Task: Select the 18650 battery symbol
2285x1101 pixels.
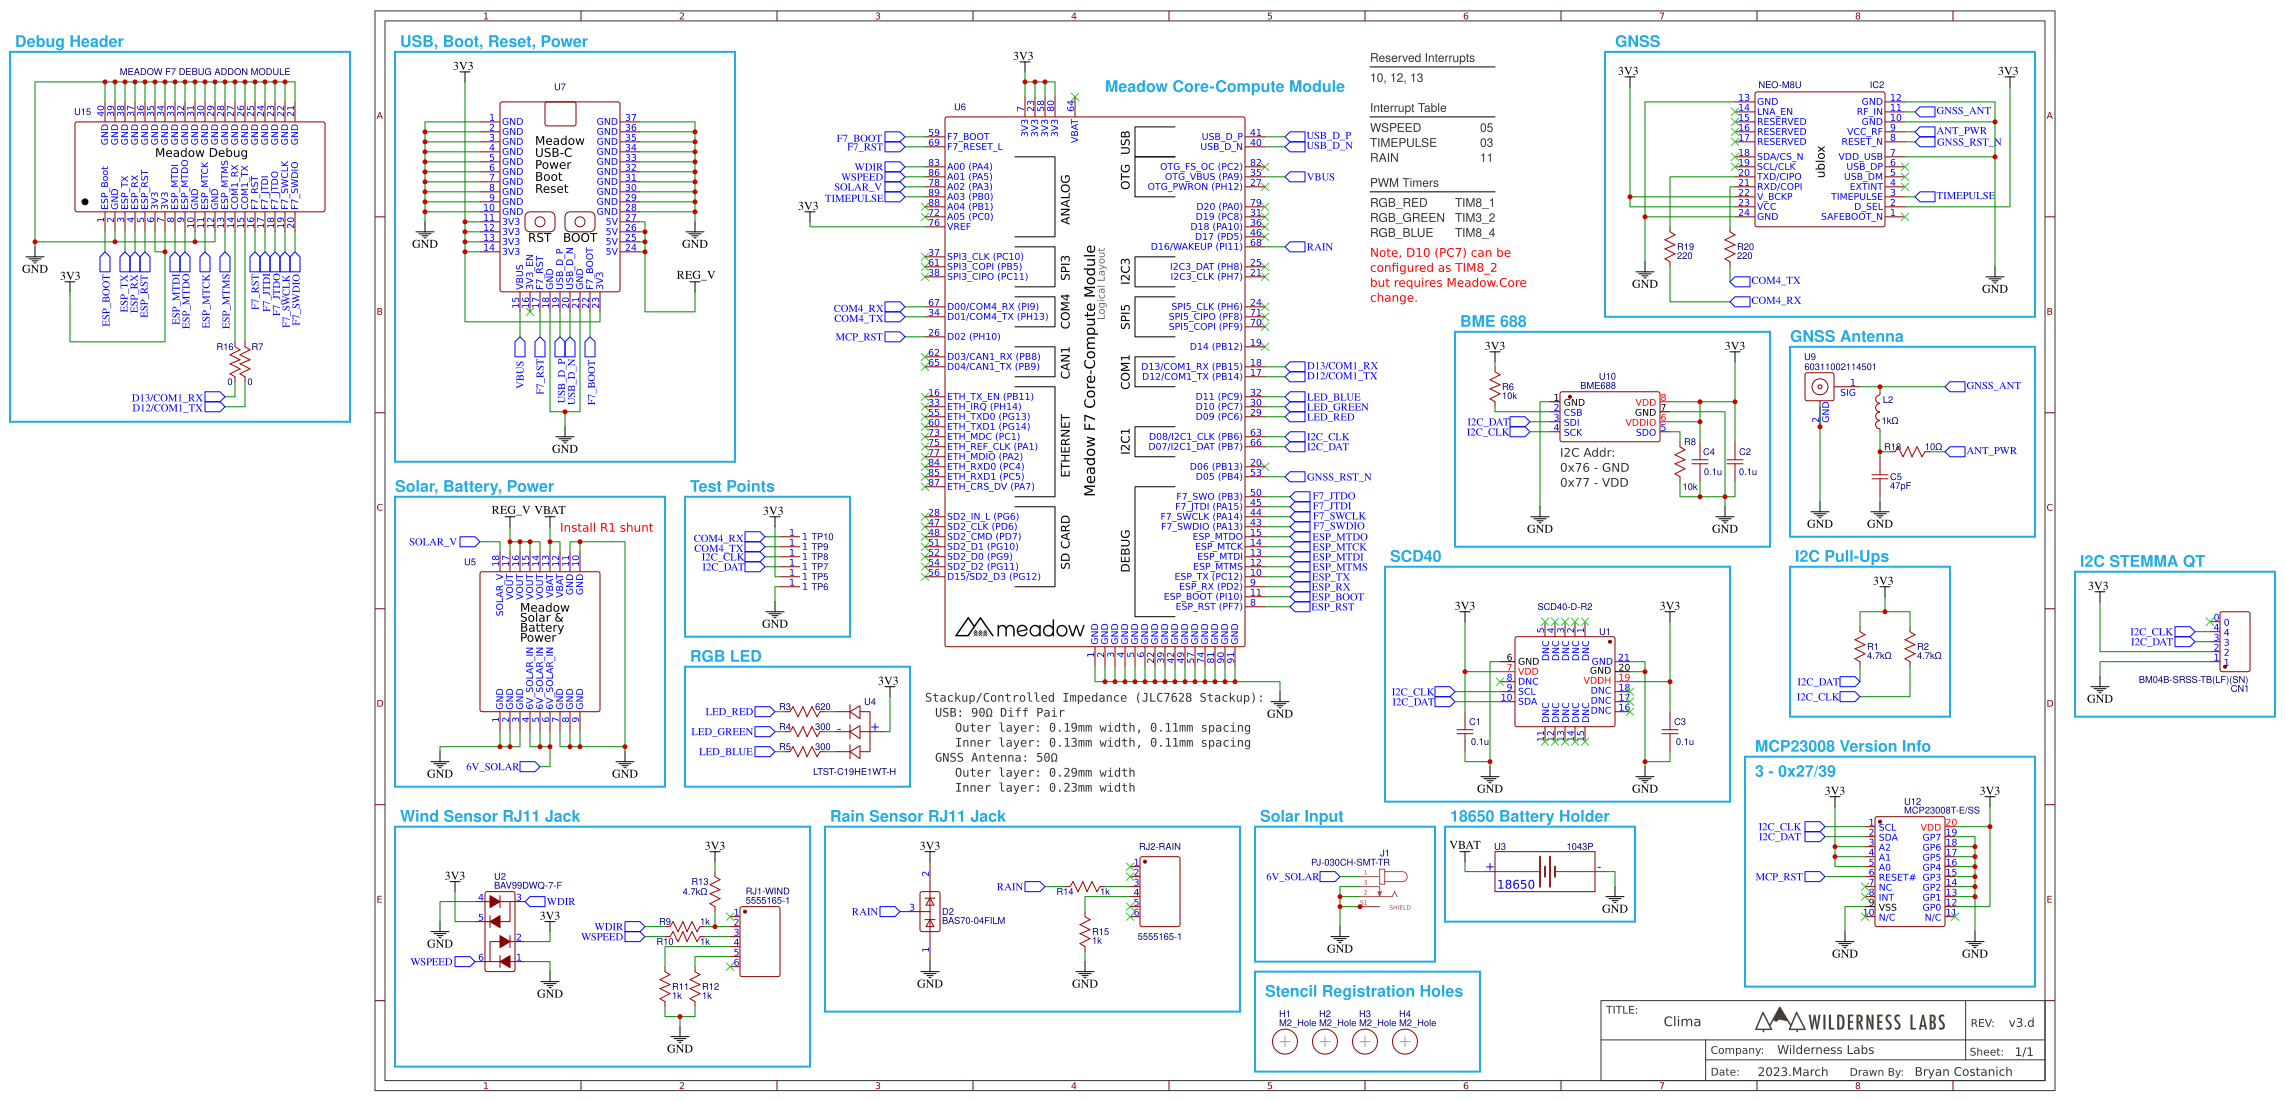Action: tap(1545, 872)
